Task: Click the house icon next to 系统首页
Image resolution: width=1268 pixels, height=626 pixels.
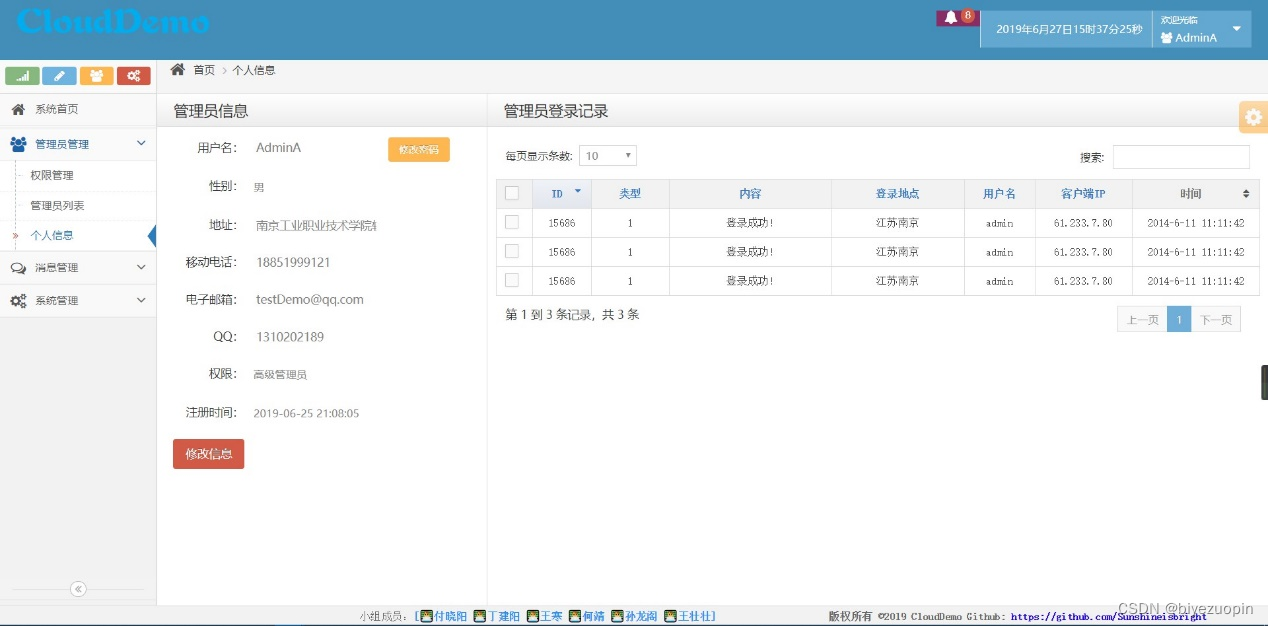Action: click(x=18, y=109)
